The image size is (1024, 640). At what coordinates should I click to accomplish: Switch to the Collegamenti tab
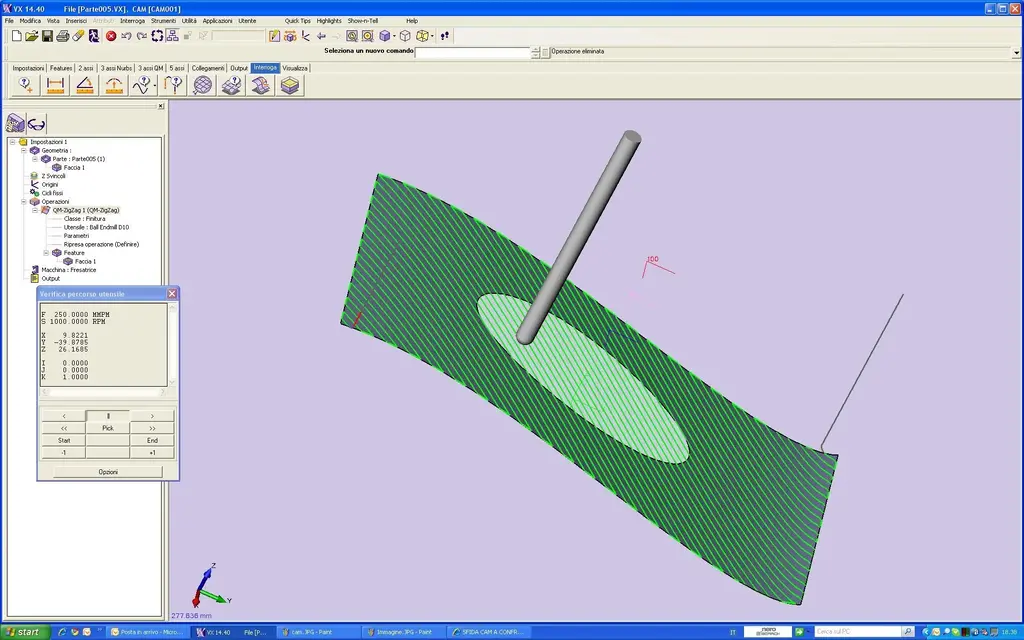(x=208, y=68)
